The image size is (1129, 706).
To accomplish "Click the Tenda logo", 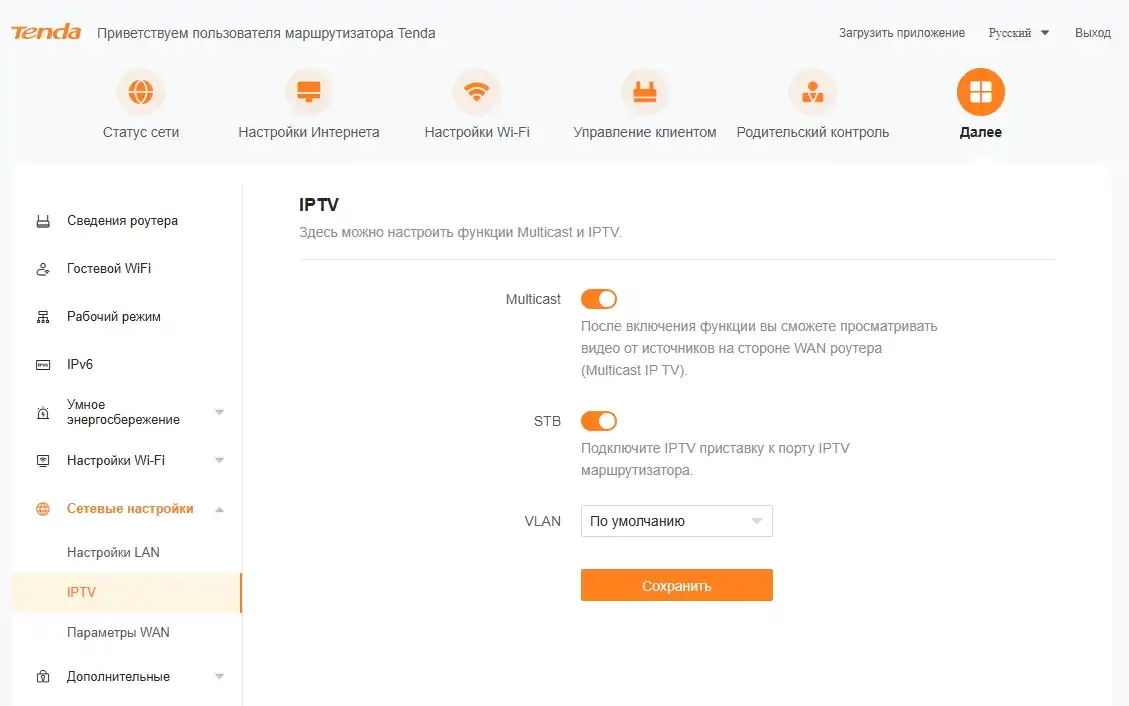I will (x=44, y=31).
